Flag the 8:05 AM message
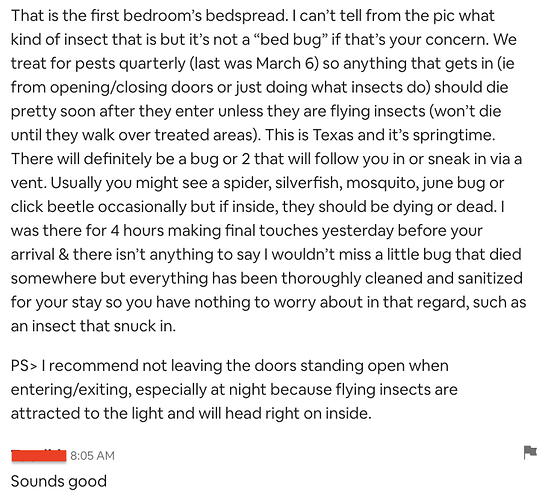The width and height of the screenshot is (550, 500). tap(530, 452)
